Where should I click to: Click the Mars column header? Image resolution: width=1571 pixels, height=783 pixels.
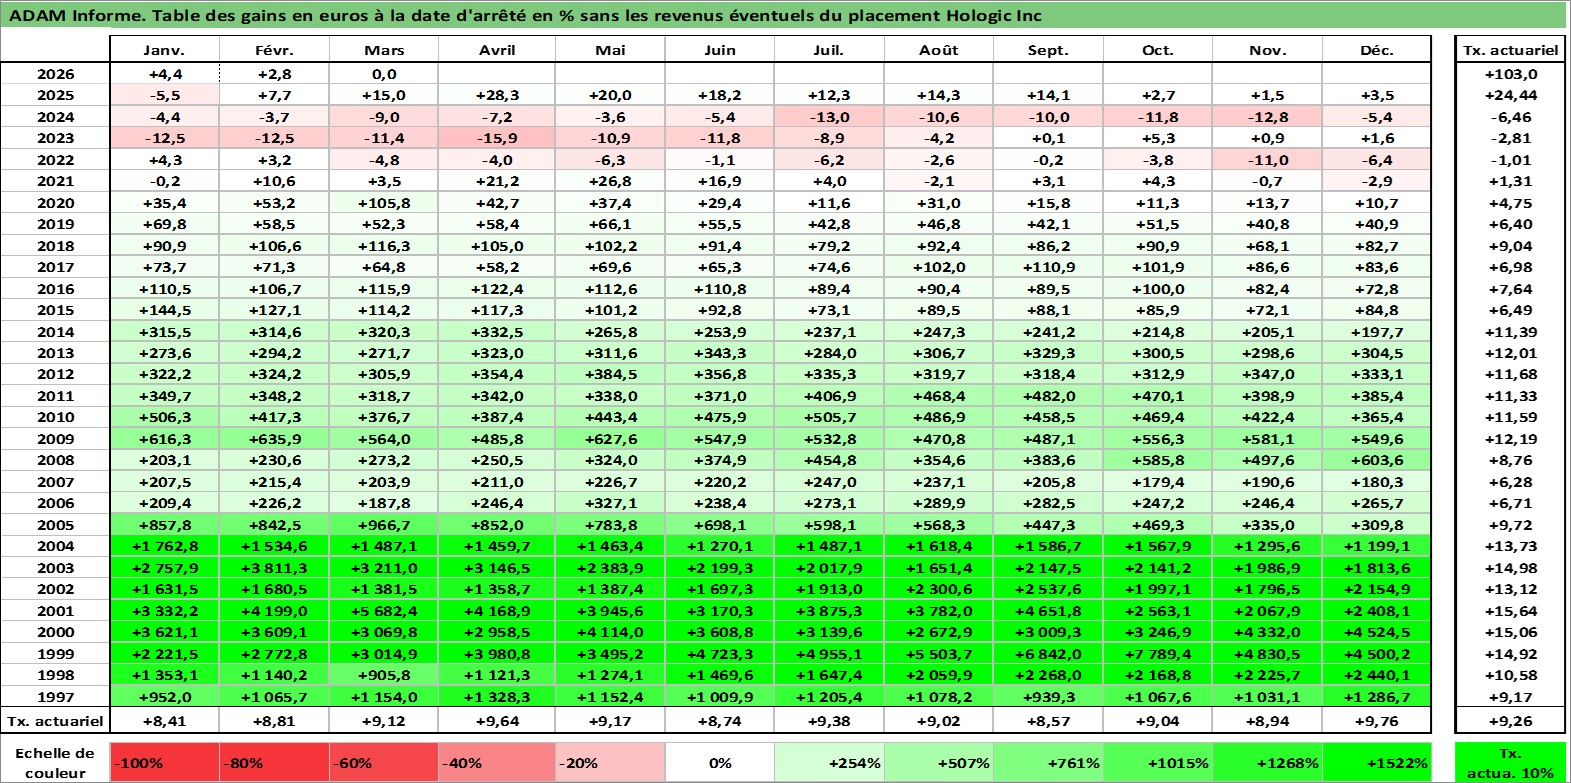[x=384, y=50]
